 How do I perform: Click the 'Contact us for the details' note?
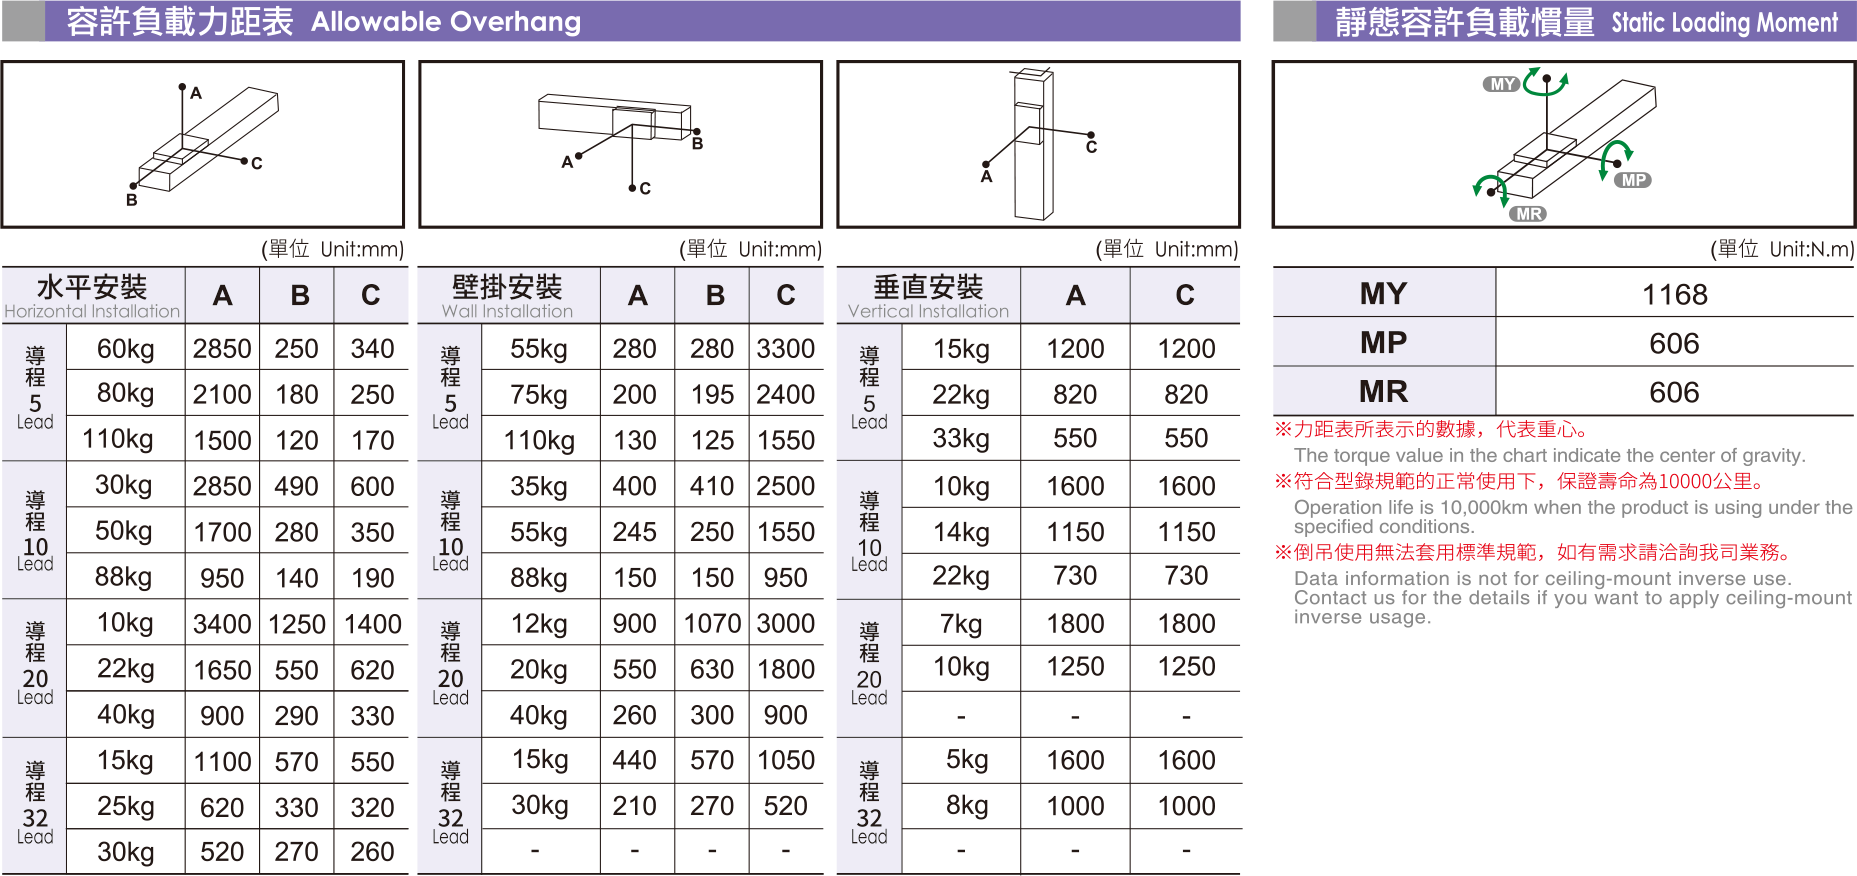click(1572, 598)
